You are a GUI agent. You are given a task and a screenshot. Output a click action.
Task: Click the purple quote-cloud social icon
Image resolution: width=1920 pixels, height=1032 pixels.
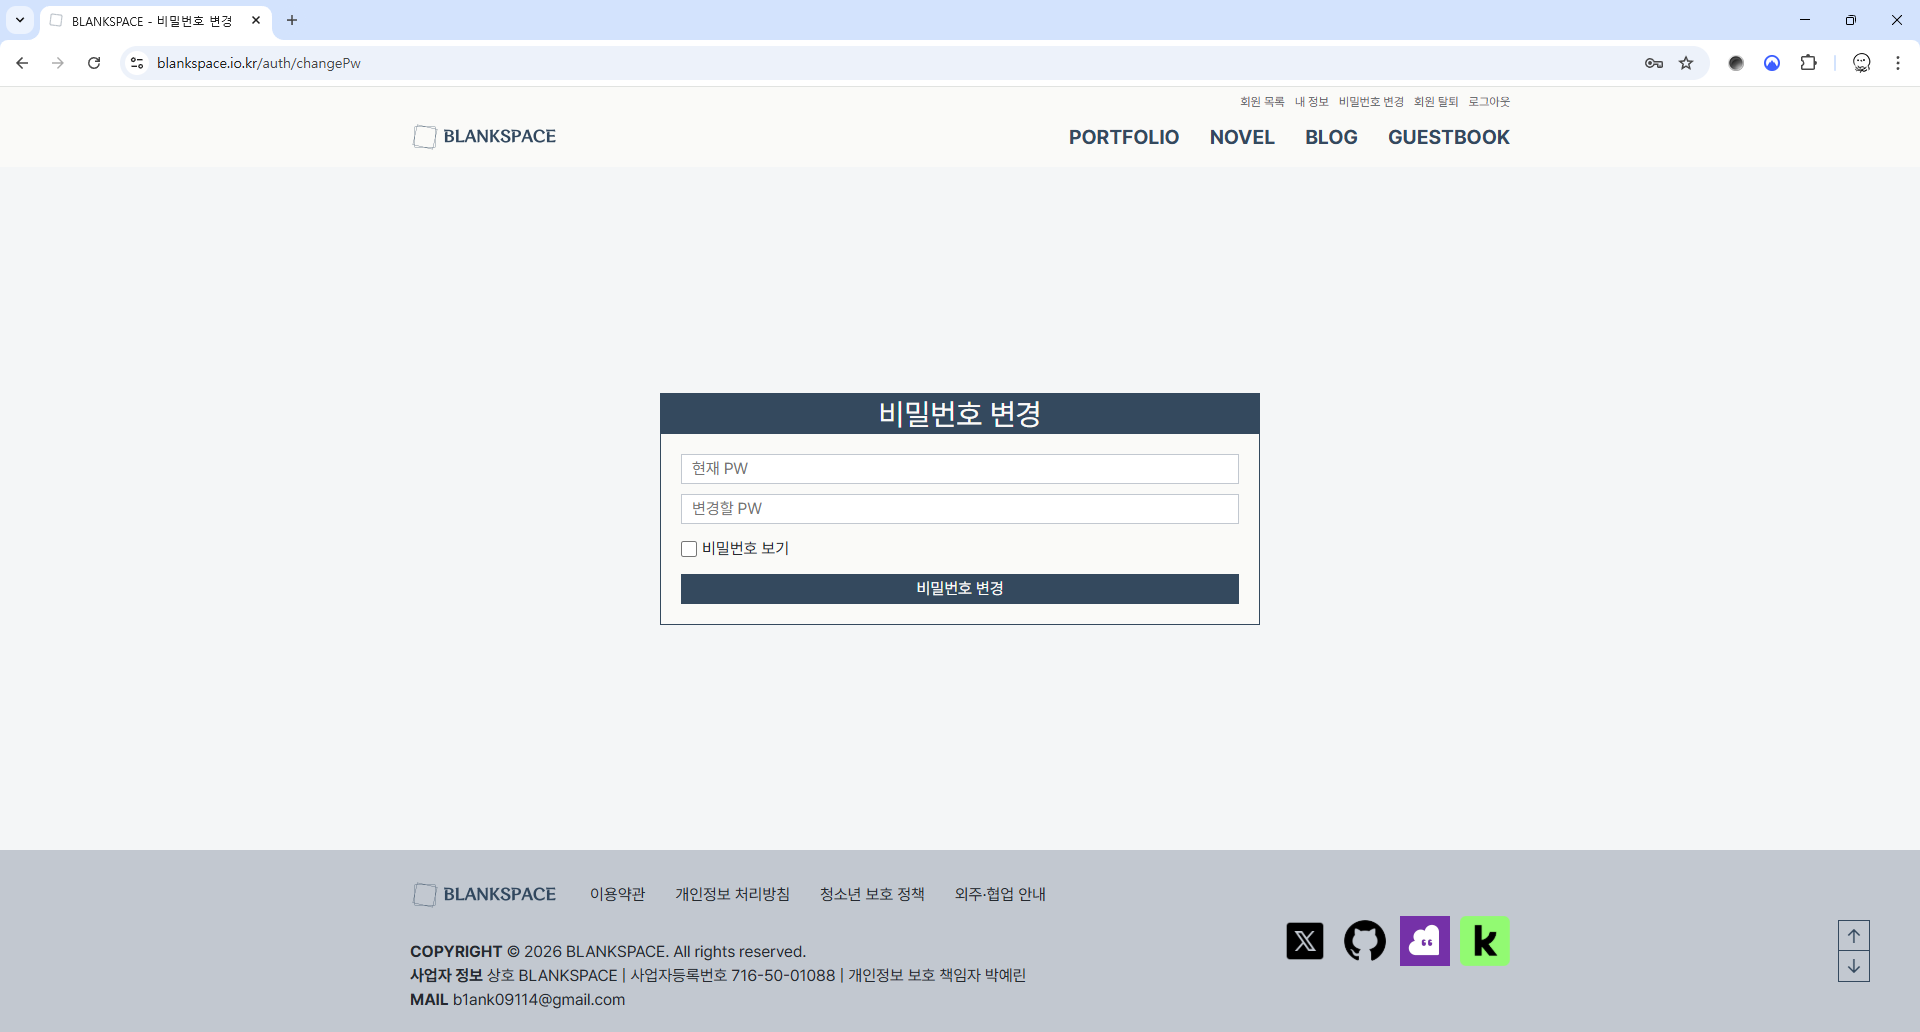tap(1424, 941)
